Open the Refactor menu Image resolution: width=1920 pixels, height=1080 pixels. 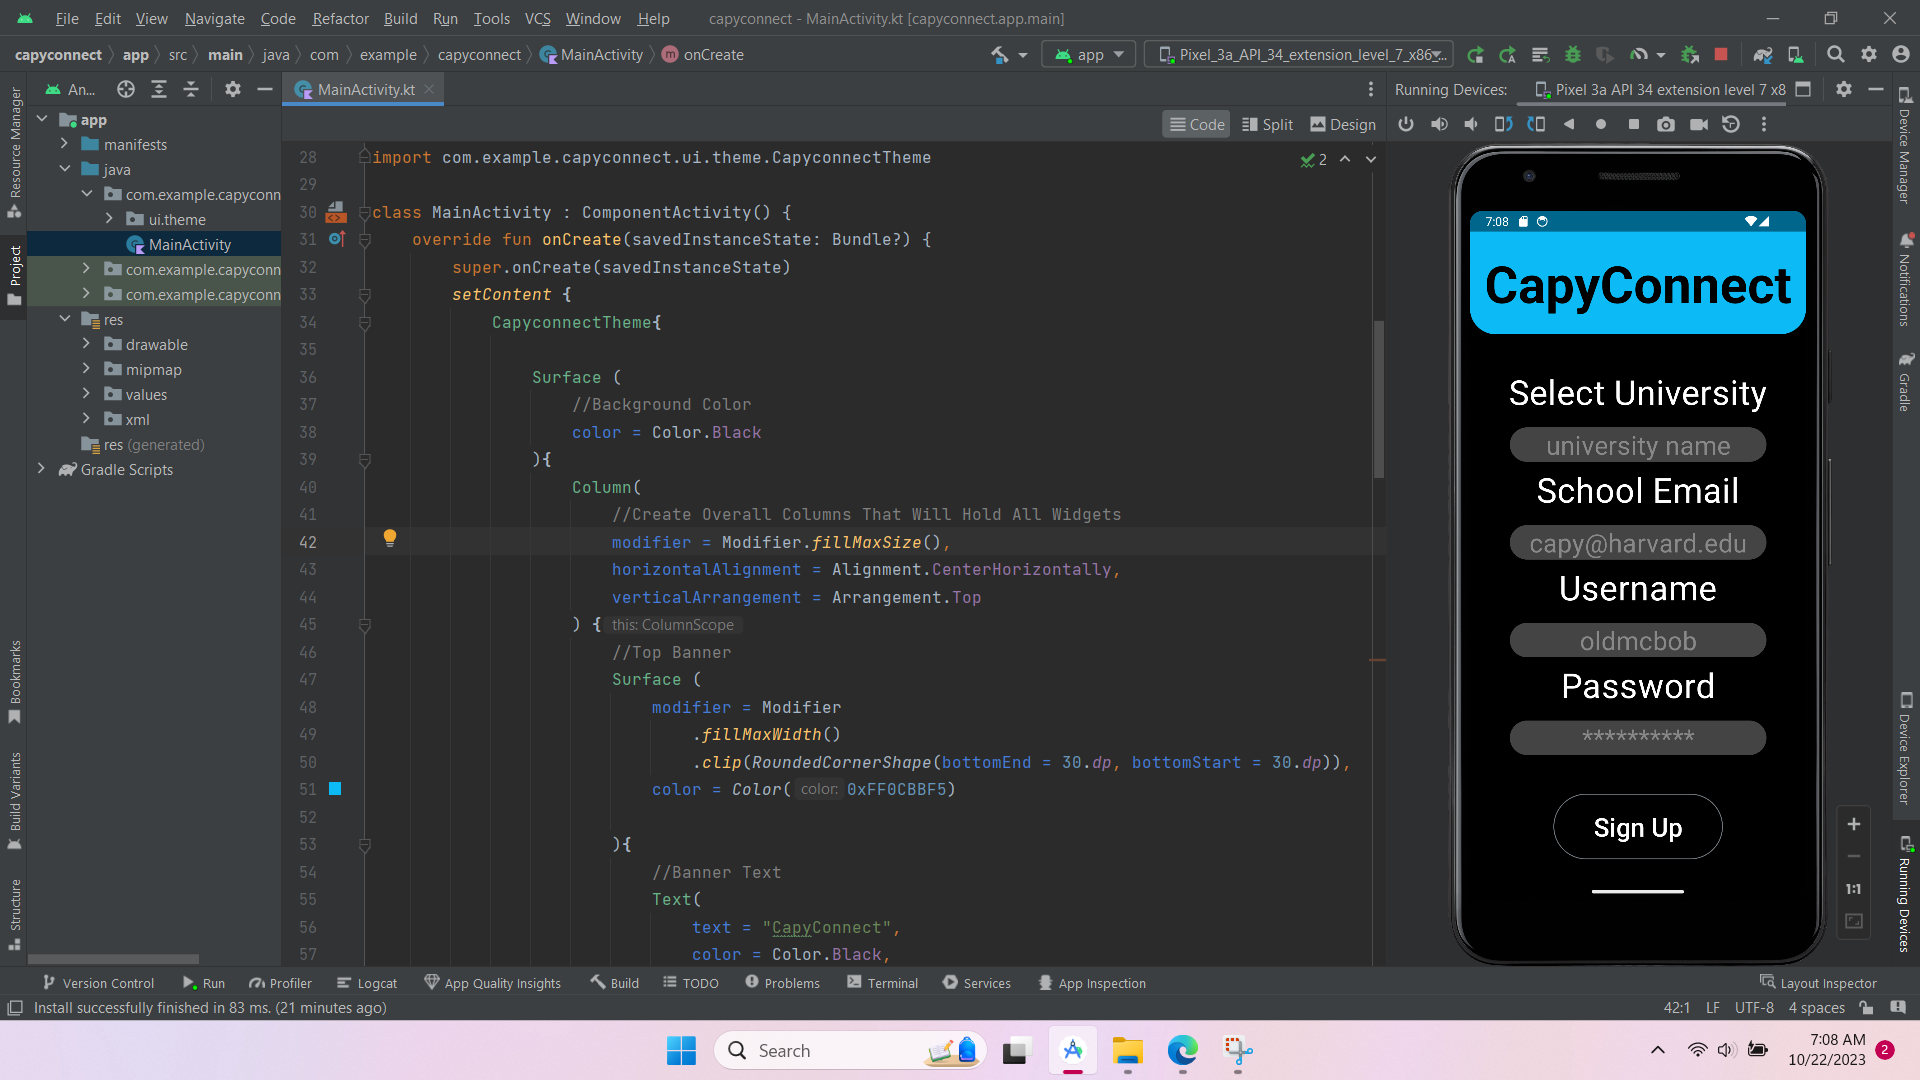[340, 18]
